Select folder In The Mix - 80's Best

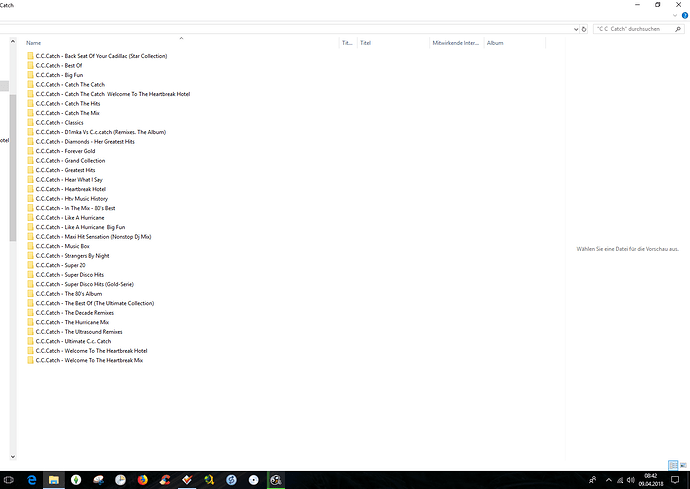coord(71,208)
